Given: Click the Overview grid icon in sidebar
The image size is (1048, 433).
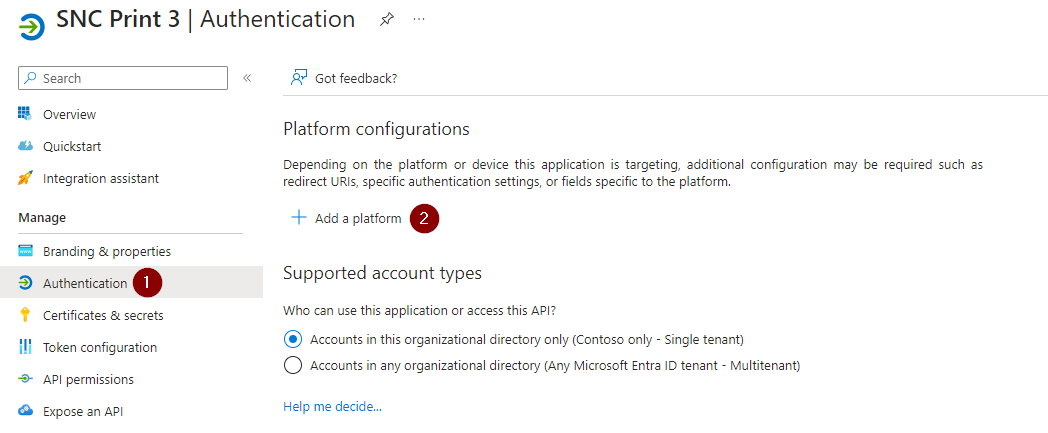Looking at the screenshot, I should coord(26,114).
